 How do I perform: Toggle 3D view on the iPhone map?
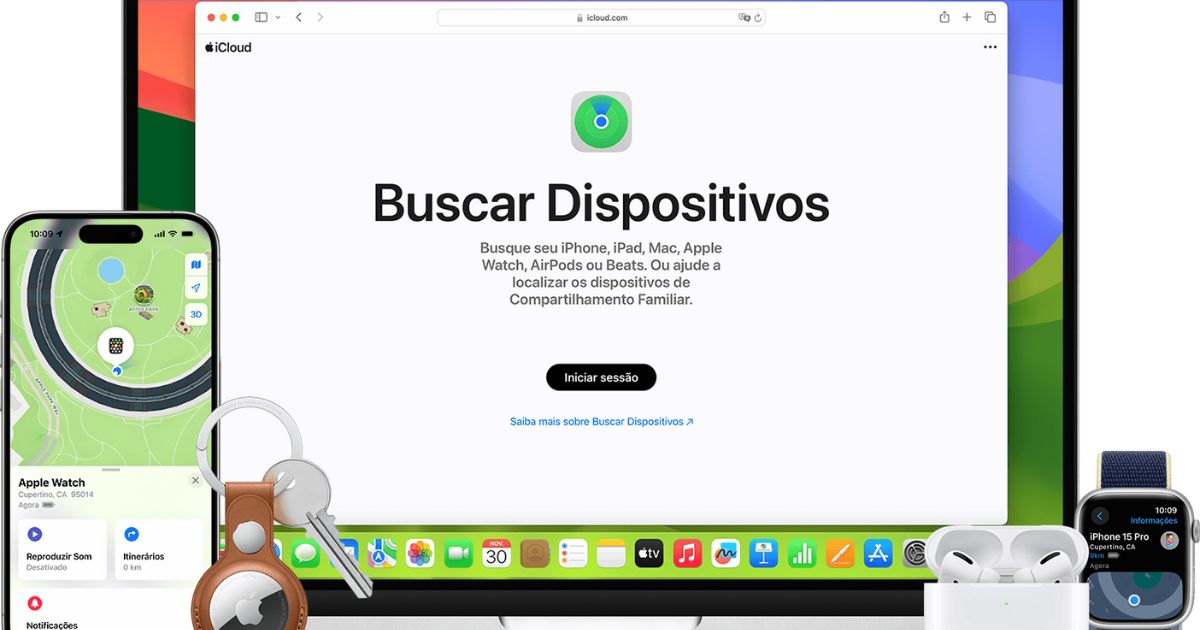(196, 314)
